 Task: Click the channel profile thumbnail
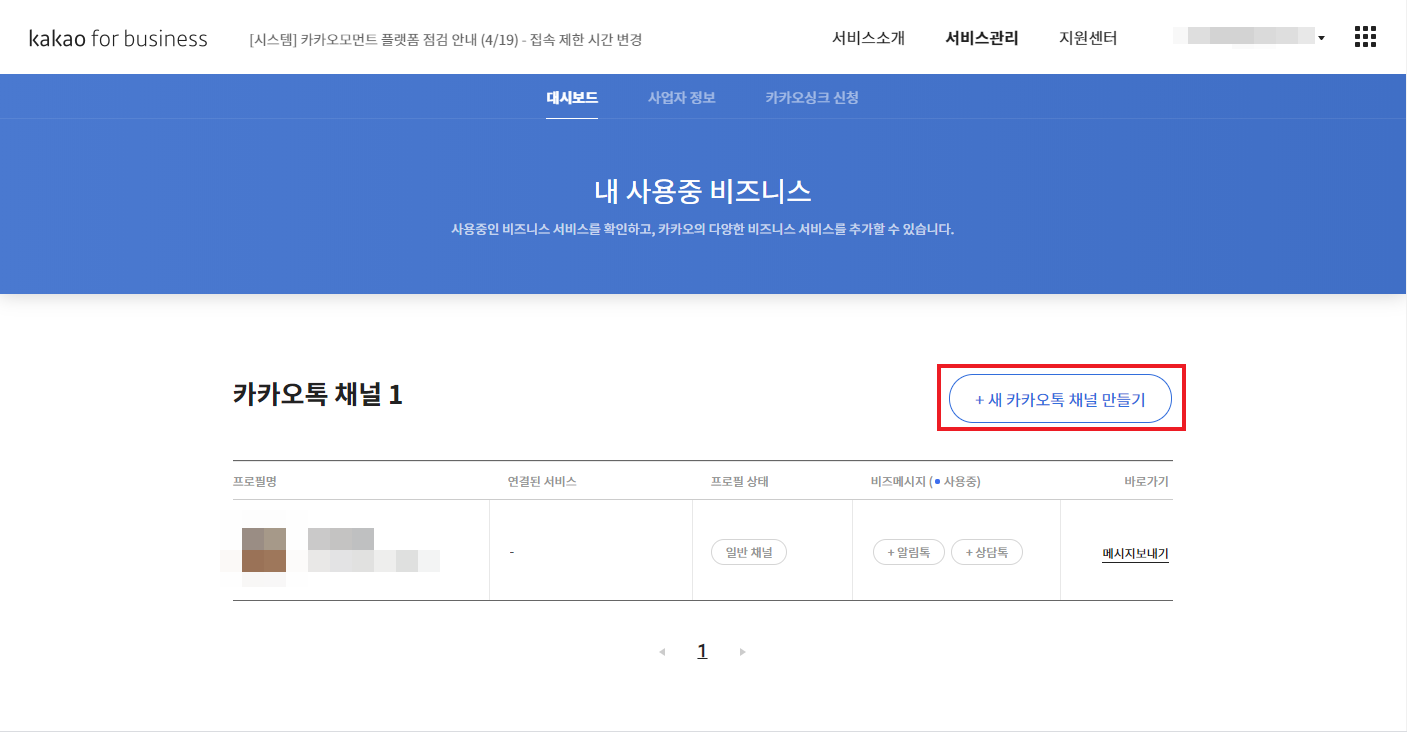tap(264, 550)
